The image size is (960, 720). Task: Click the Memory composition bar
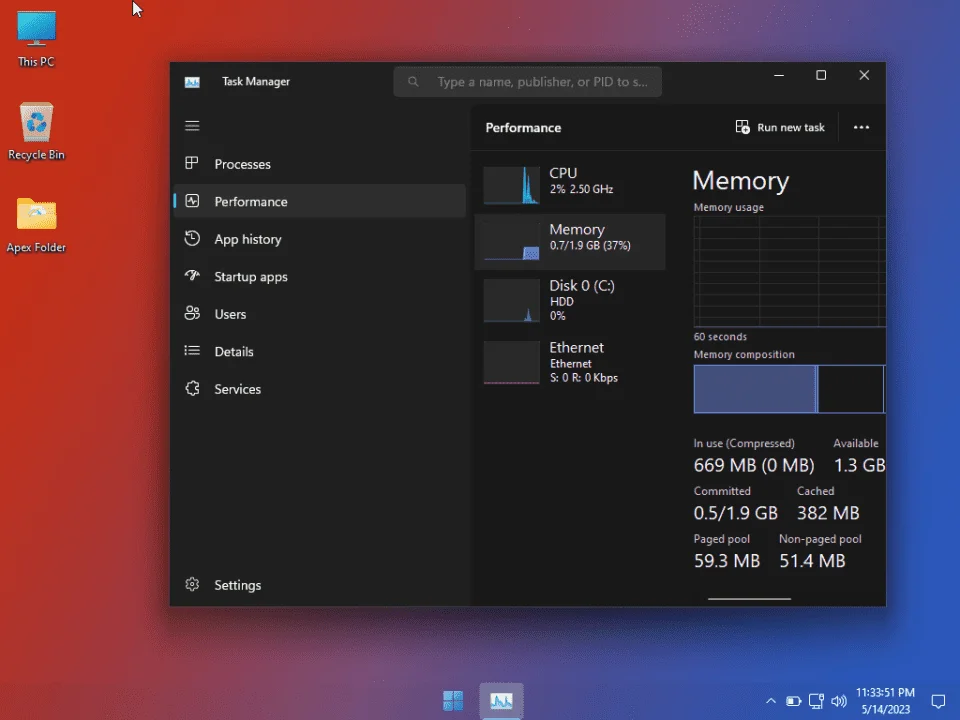(x=789, y=389)
